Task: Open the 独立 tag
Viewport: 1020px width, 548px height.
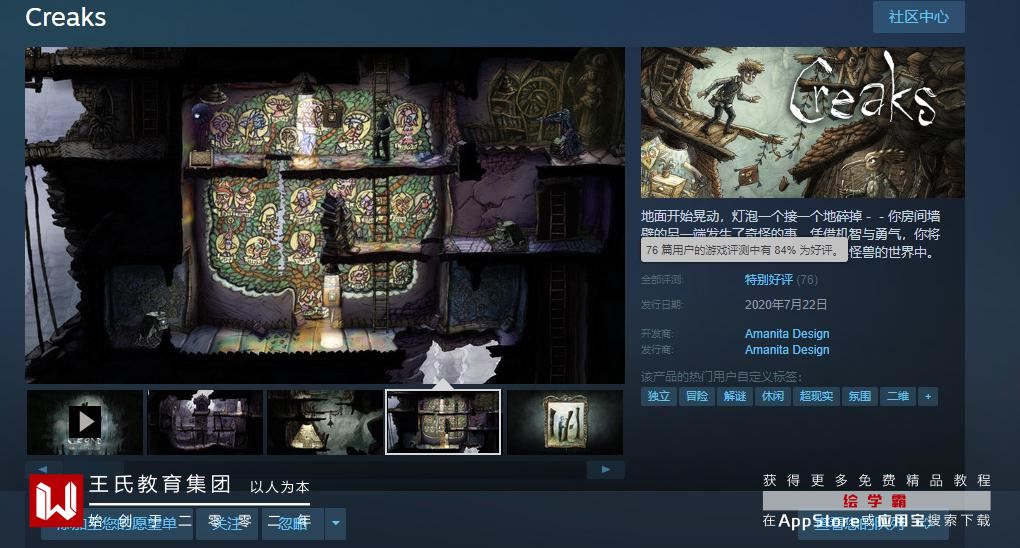Action: [658, 396]
